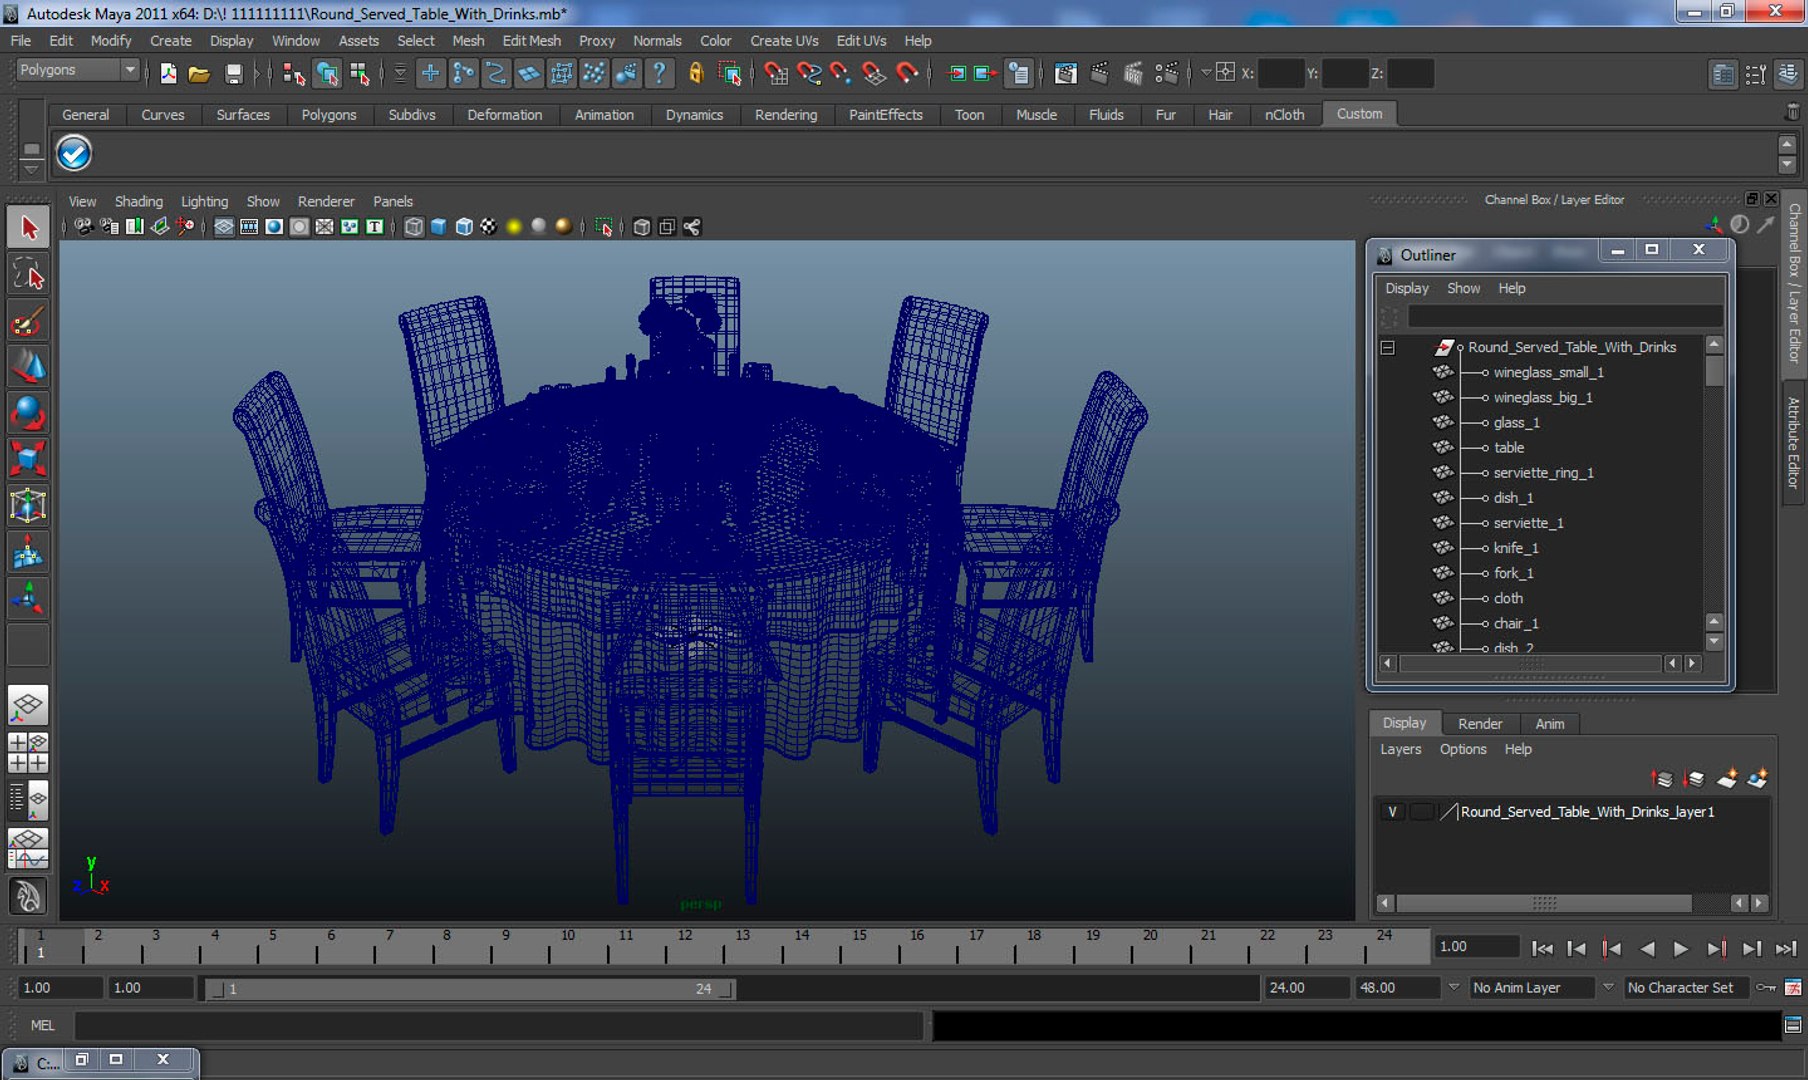Select the Scale tool cube icon
Screen dimensions: 1808x1080
[28, 459]
